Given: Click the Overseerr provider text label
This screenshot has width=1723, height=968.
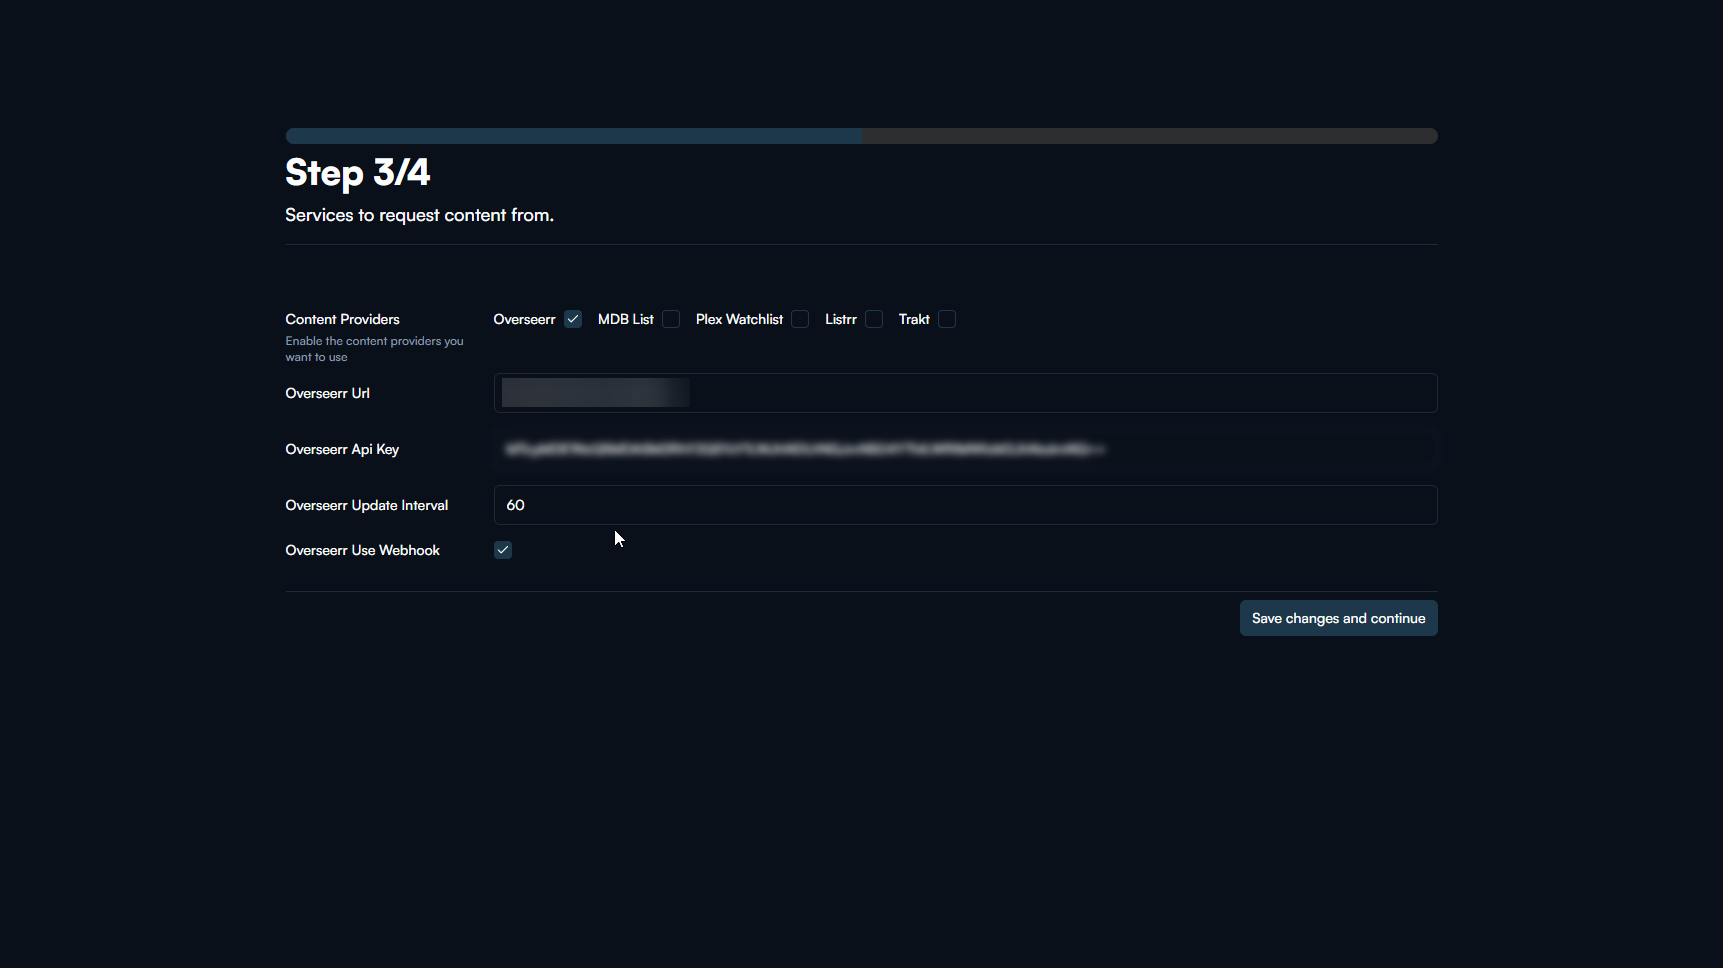Looking at the screenshot, I should (x=524, y=319).
